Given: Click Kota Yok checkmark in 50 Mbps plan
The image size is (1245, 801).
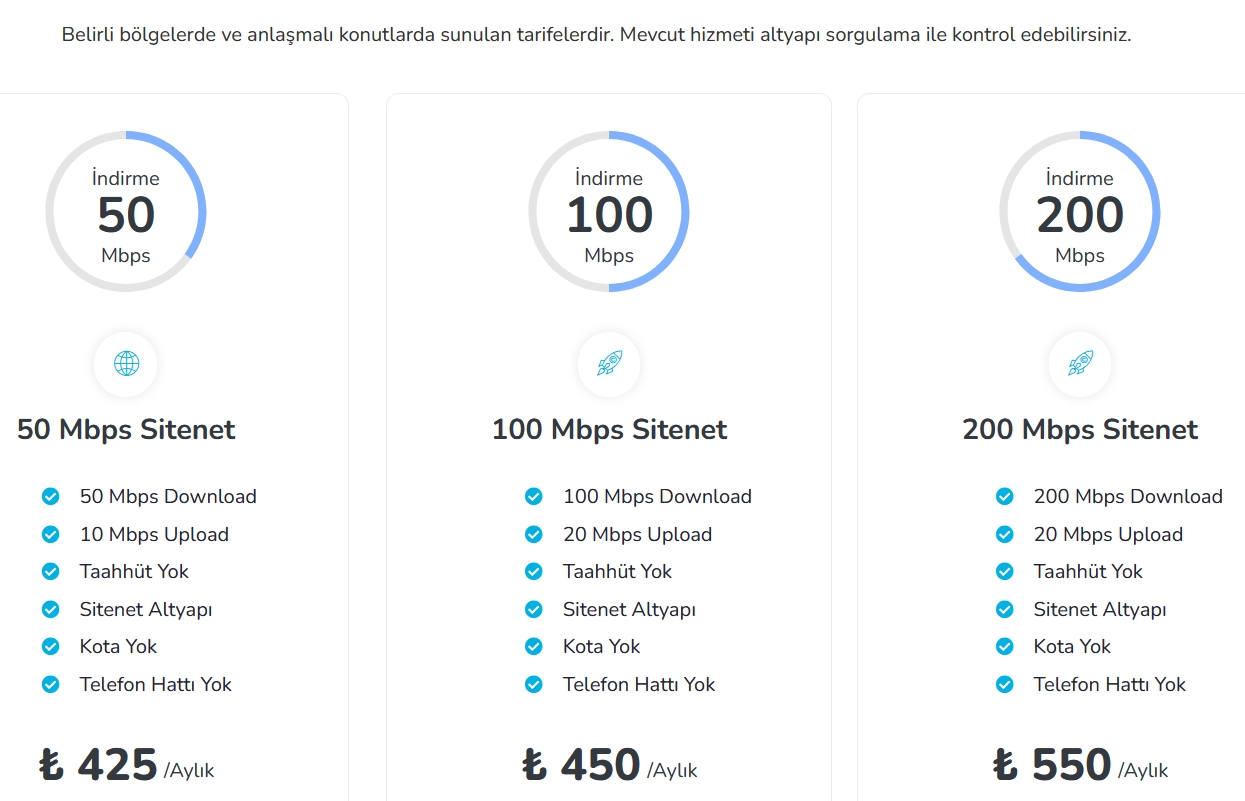Looking at the screenshot, I should (51, 647).
